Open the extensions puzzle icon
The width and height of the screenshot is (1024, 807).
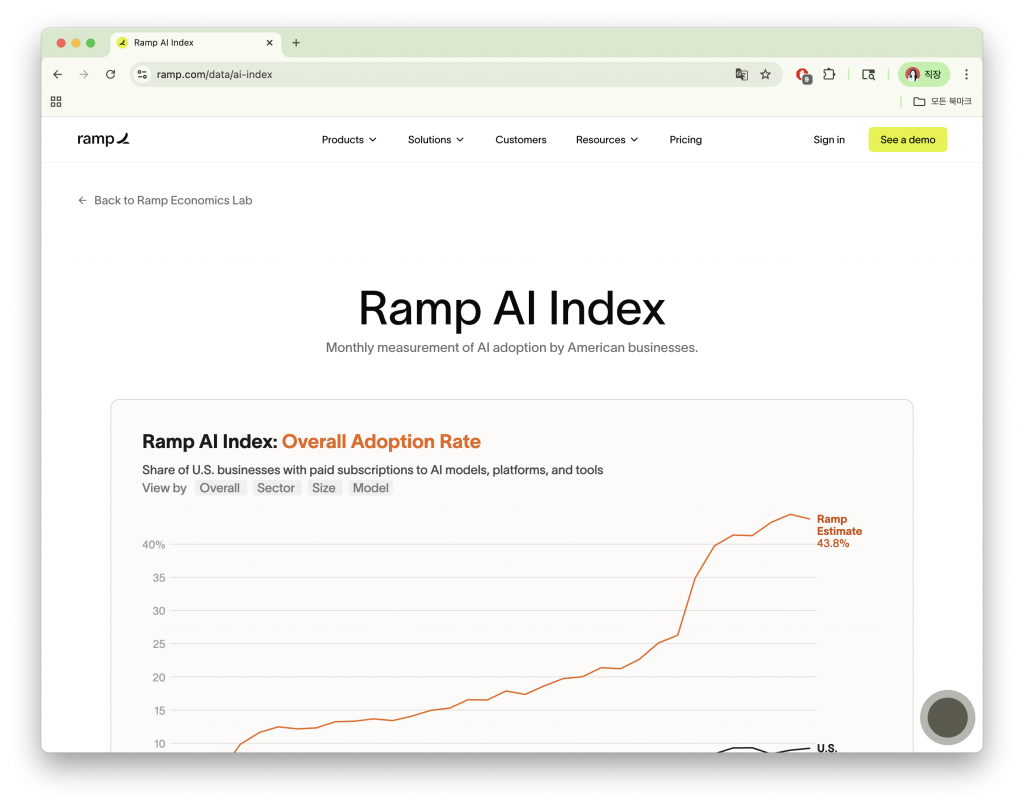click(x=829, y=74)
